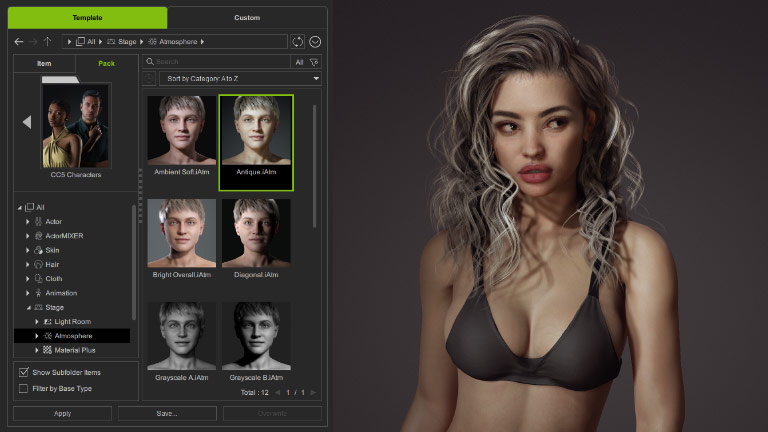The height and width of the screenshot is (432, 768).
Task: Expand the Actor tree node
Action: point(27,221)
